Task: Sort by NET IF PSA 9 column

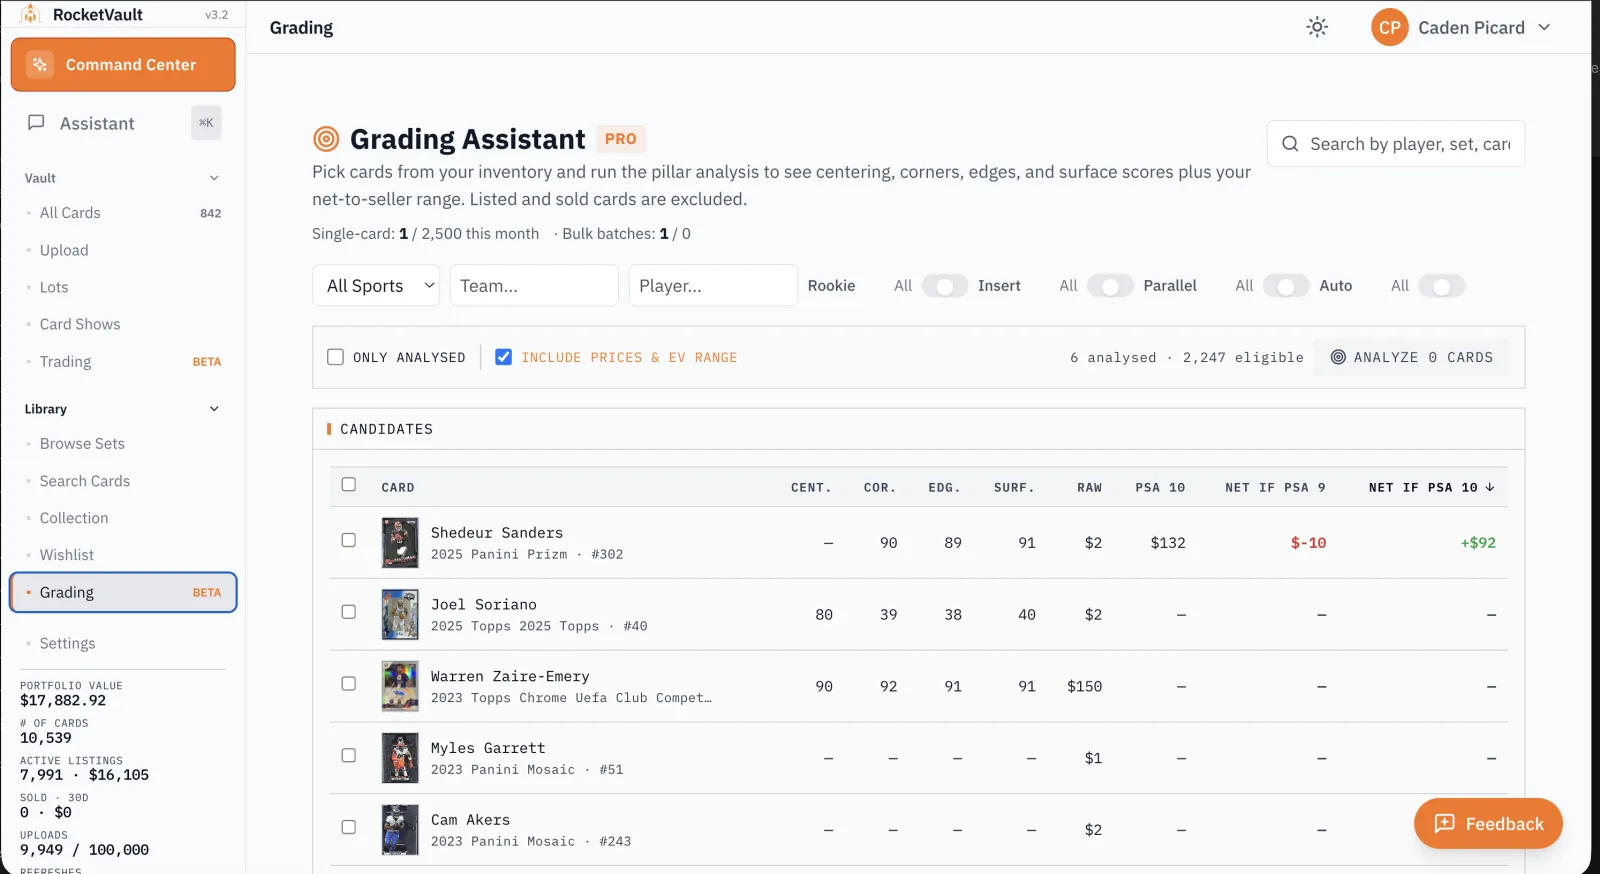Action: click(1275, 488)
